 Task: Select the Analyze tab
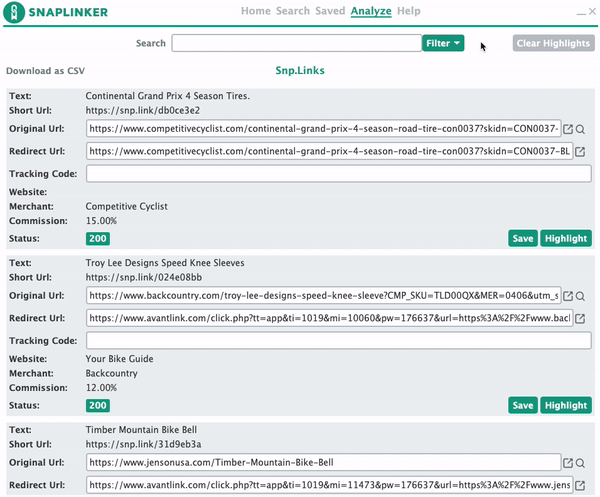coord(371,11)
